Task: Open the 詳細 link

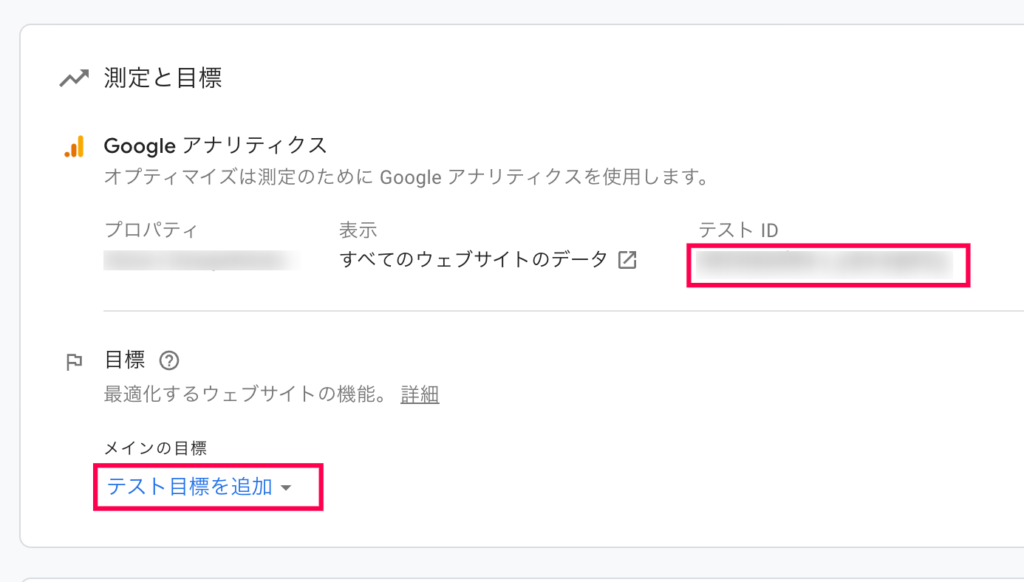Action: (x=420, y=395)
